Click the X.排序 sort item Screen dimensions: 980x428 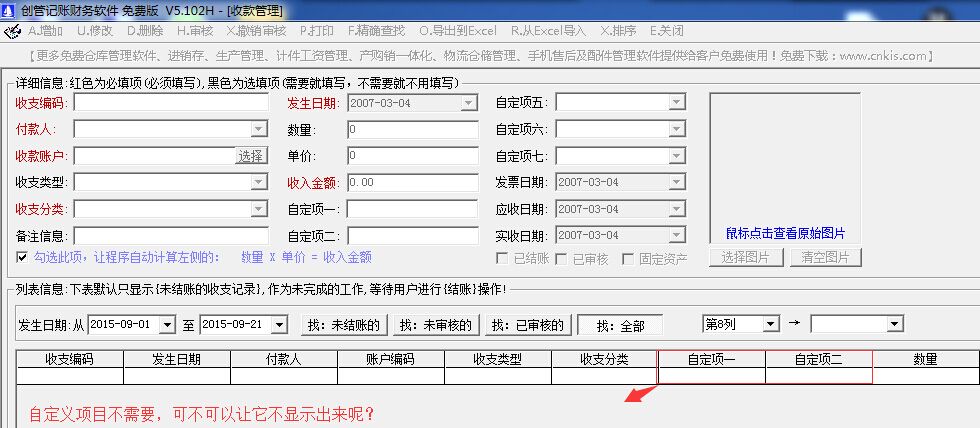pyautogui.click(x=617, y=30)
